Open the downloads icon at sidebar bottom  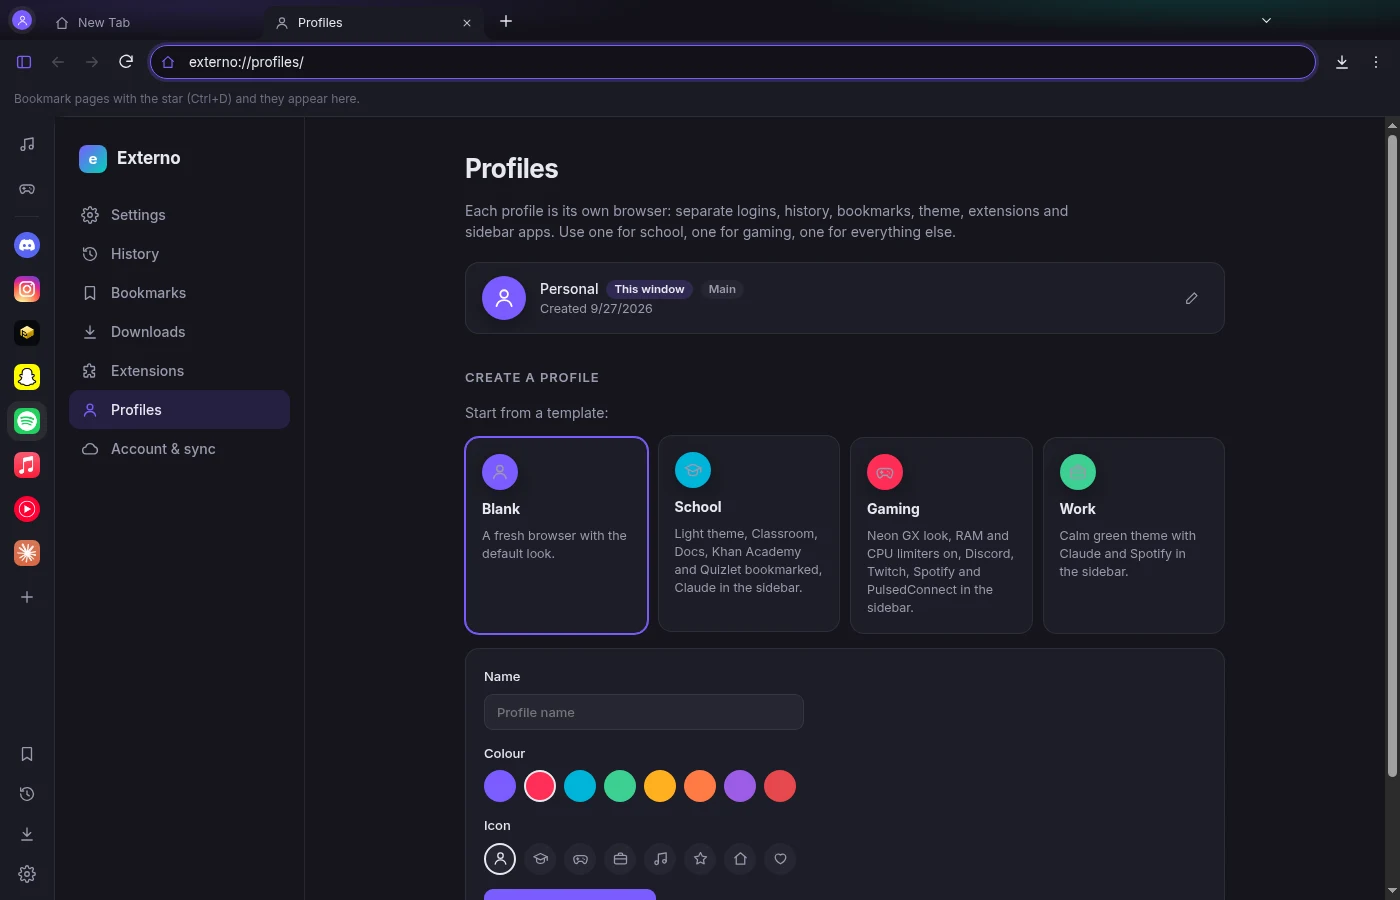[x=27, y=834]
